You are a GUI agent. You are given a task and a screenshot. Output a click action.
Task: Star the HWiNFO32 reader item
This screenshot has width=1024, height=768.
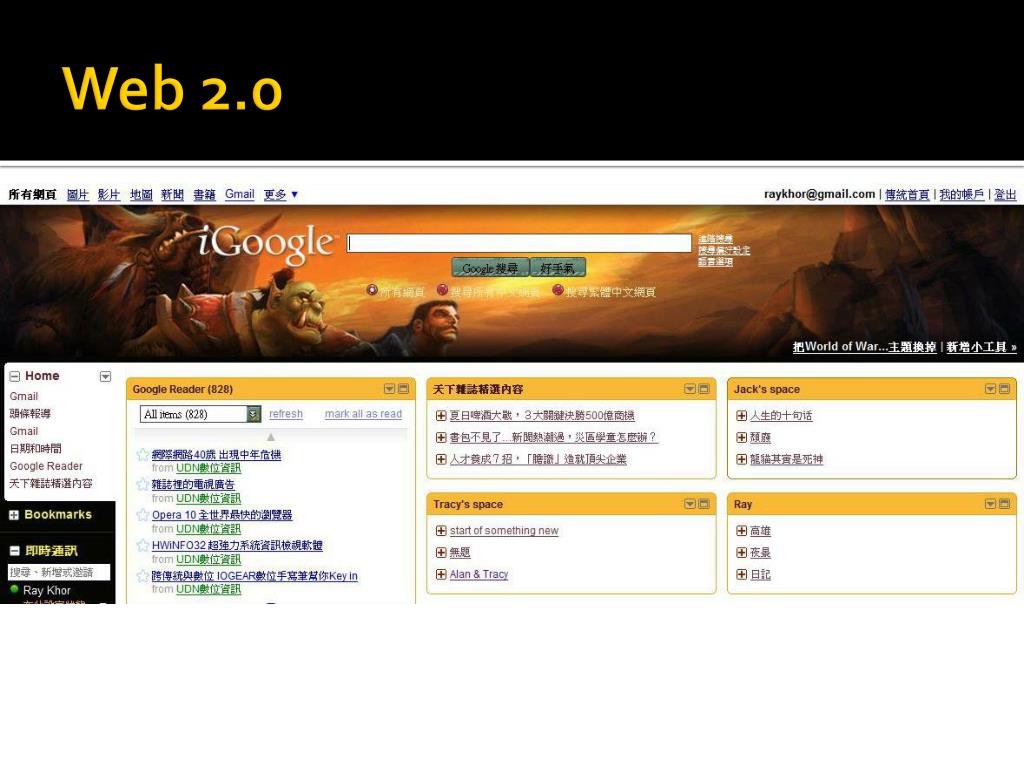click(x=143, y=545)
